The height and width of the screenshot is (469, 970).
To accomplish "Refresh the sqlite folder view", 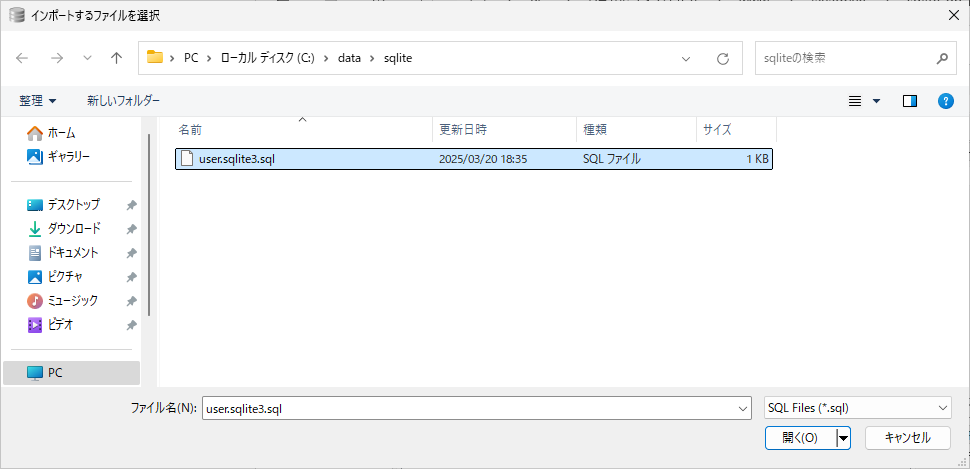I will point(722,59).
